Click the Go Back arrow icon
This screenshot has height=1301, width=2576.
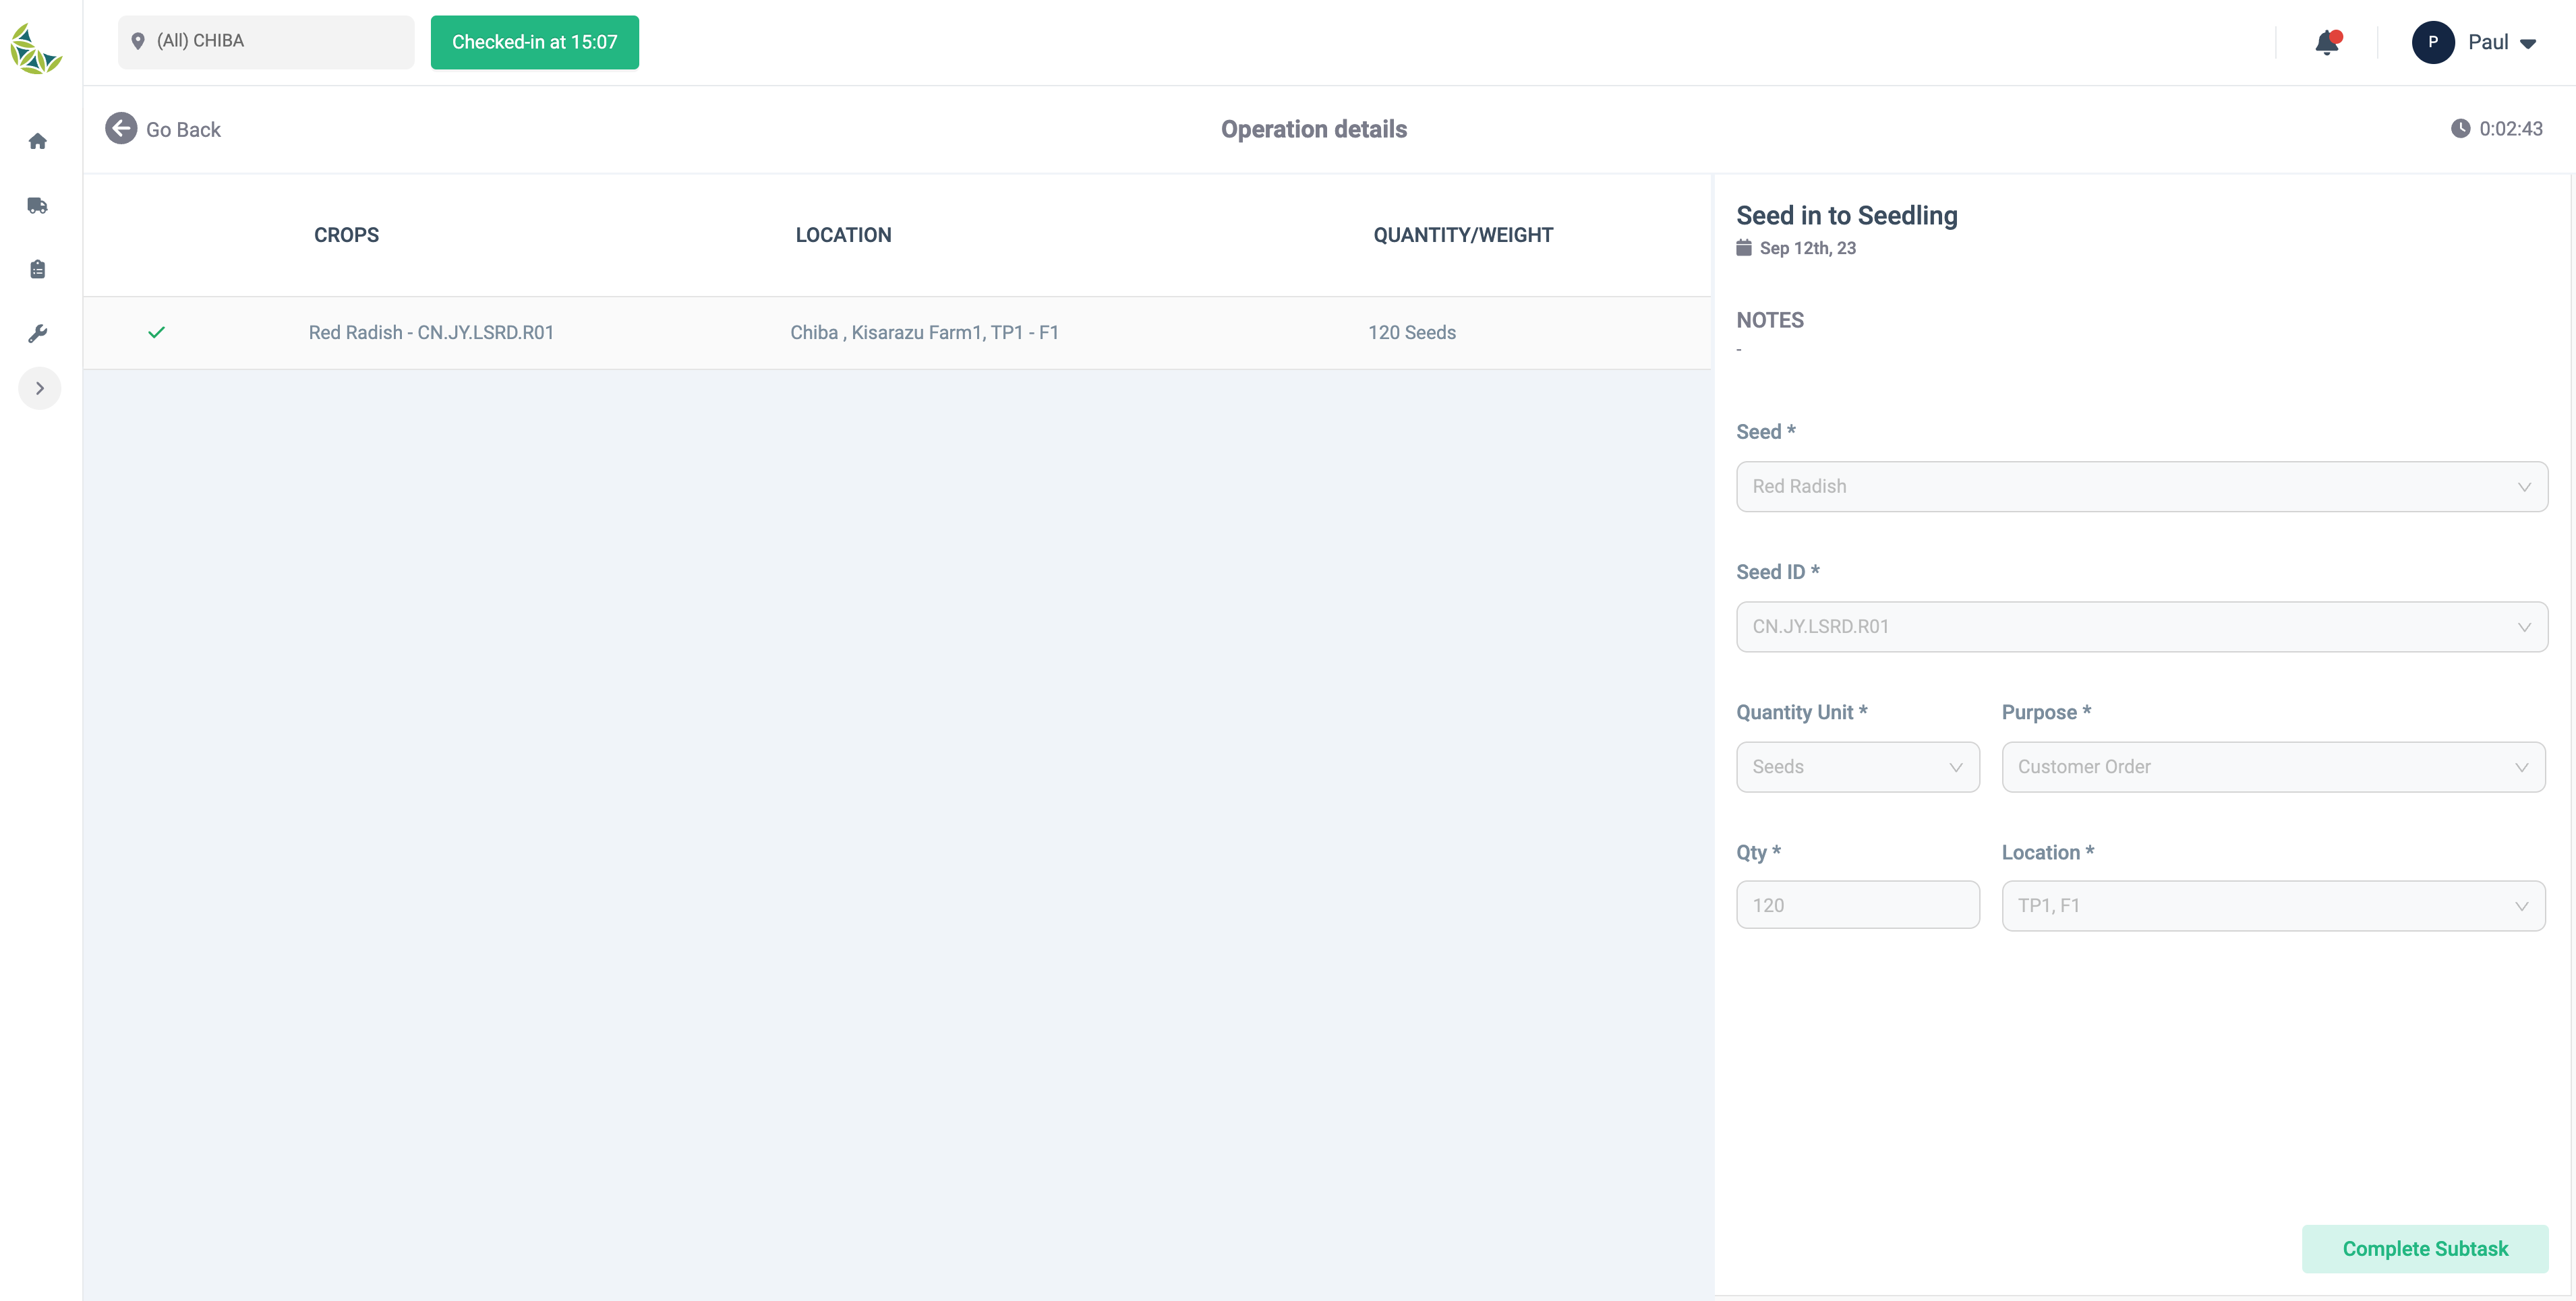point(121,128)
